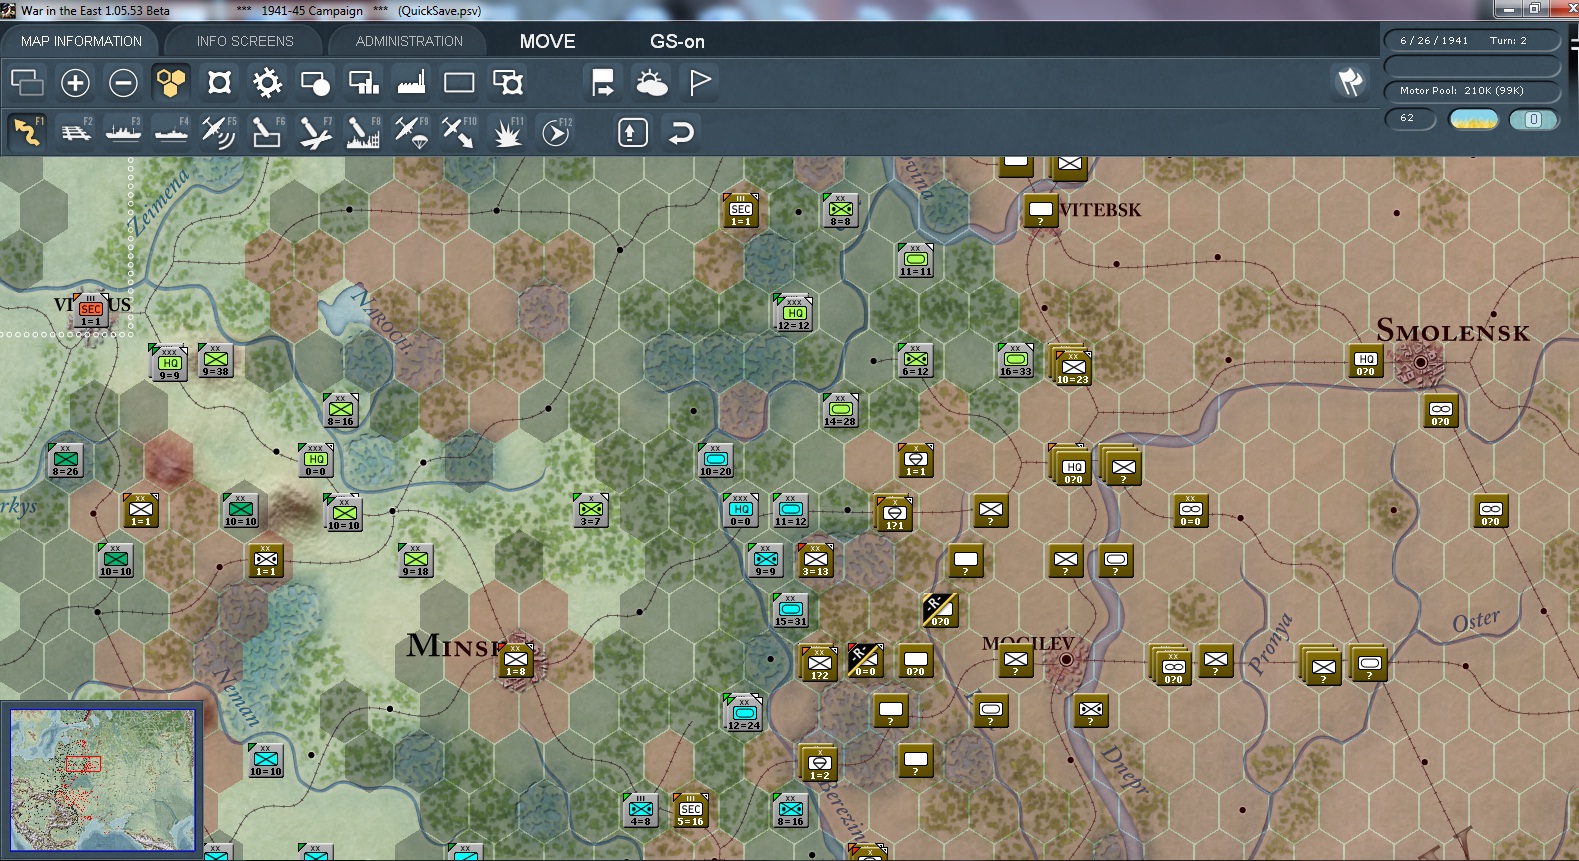Select the 1=8 unit at Minsk
The height and width of the screenshot is (861, 1579).
tap(516, 662)
